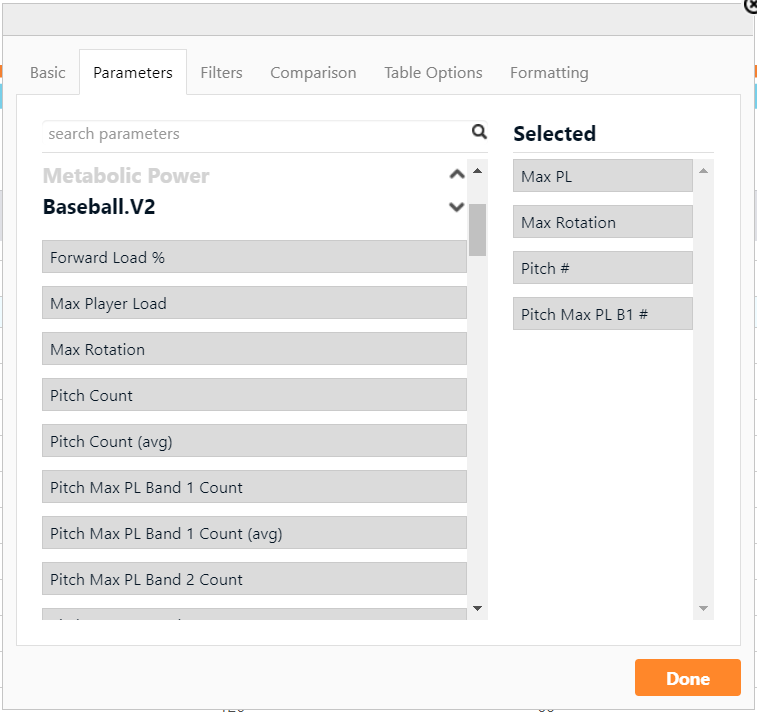This screenshot has width=757, height=713.
Task: Close the dialog with the X icon
Action: pos(751,5)
